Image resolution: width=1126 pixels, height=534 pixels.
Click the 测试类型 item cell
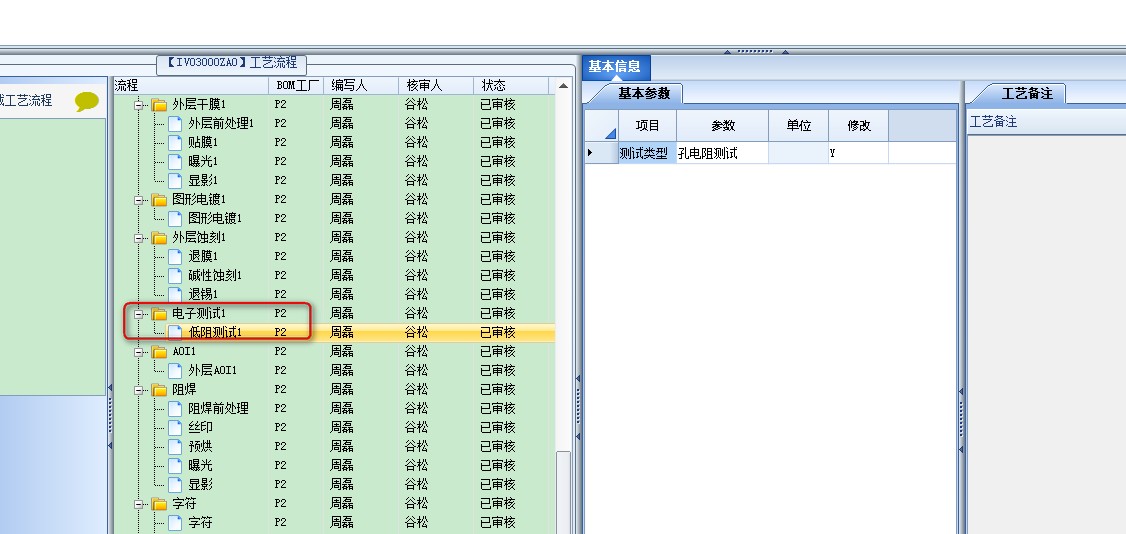click(648, 153)
